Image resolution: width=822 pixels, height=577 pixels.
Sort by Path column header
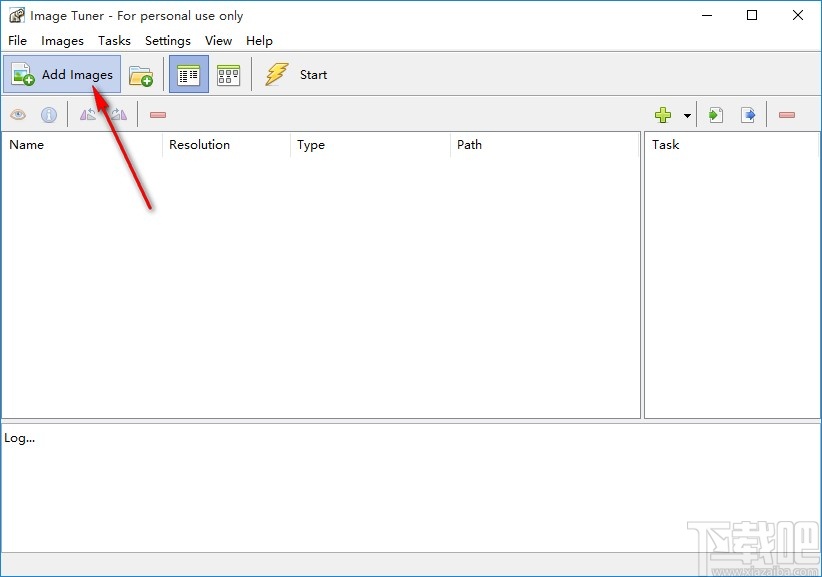[545, 145]
